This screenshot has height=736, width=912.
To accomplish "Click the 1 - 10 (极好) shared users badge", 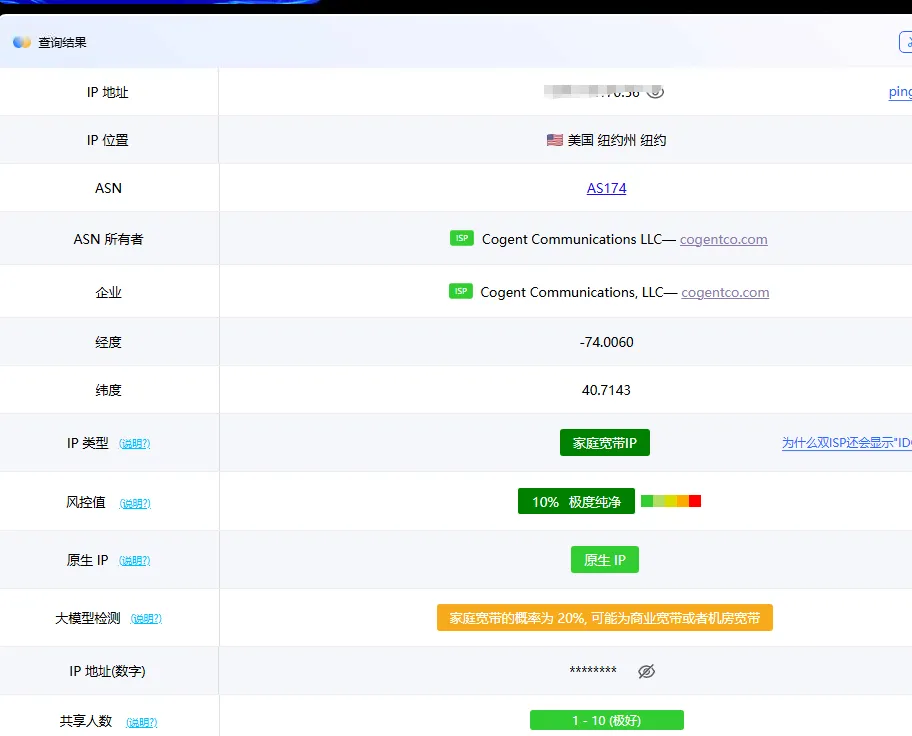I will 607,720.
